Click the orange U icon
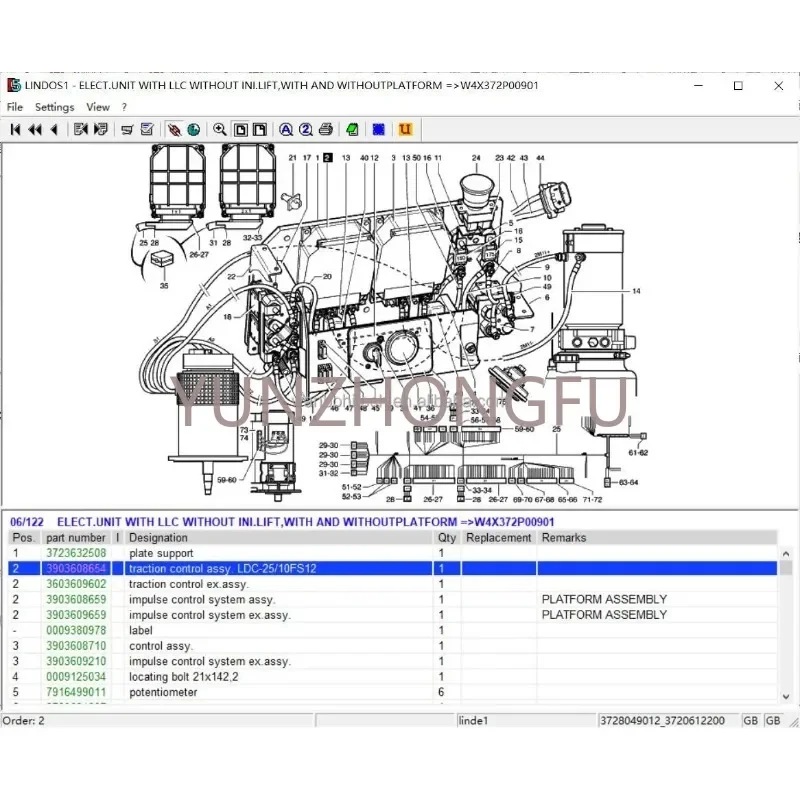 pyautogui.click(x=405, y=130)
